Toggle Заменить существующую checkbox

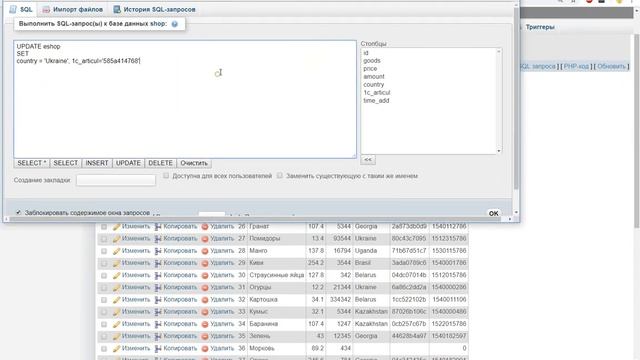tap(280, 176)
